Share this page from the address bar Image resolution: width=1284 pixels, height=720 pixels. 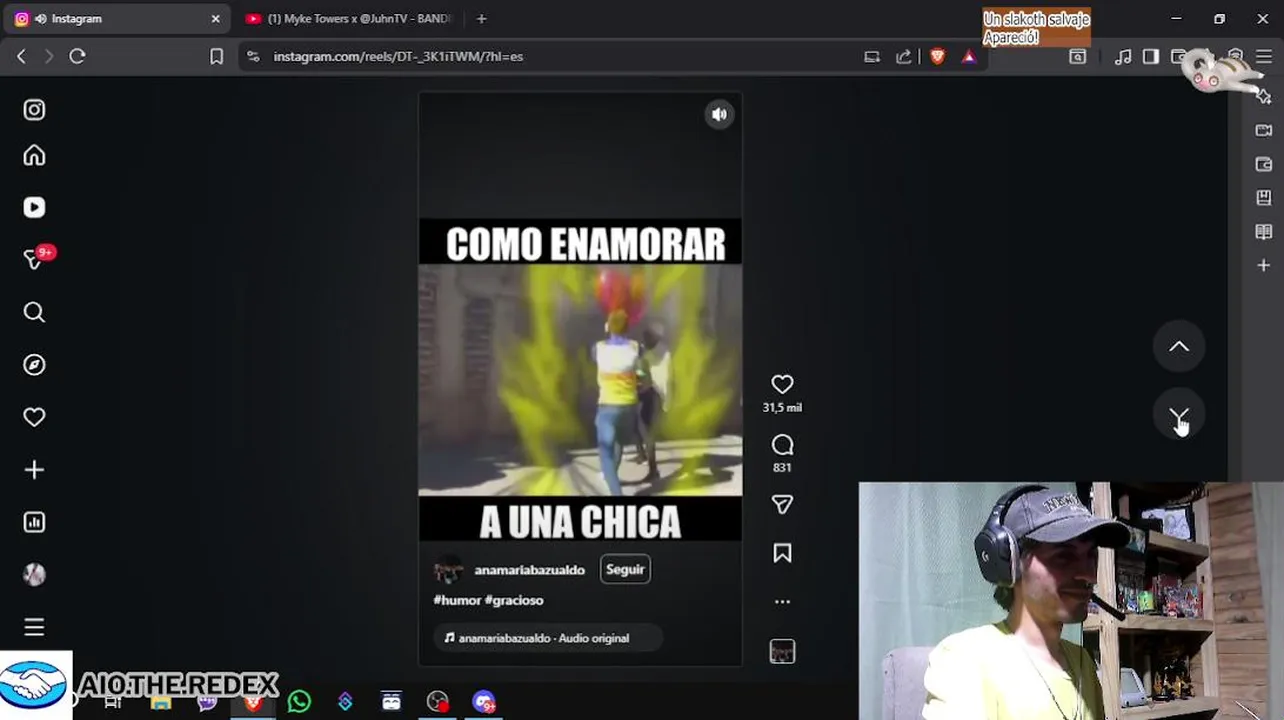tap(904, 57)
